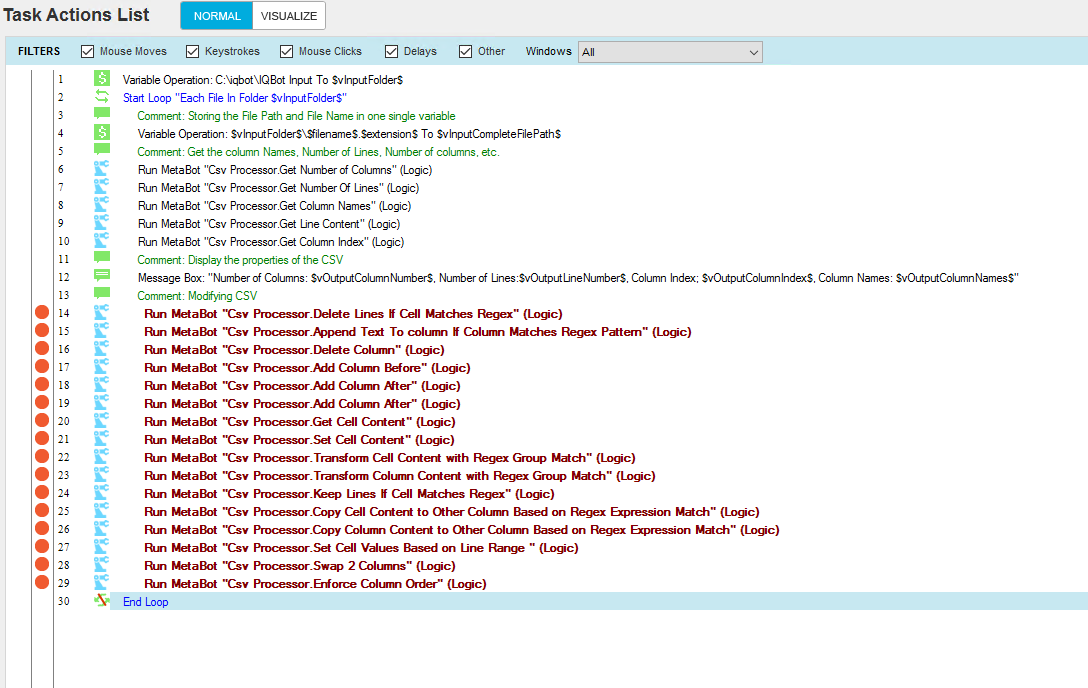Select the Variable Operation line for $vInputFolder$
Image resolution: width=1088 pixels, height=688 pixels.
pos(263,80)
